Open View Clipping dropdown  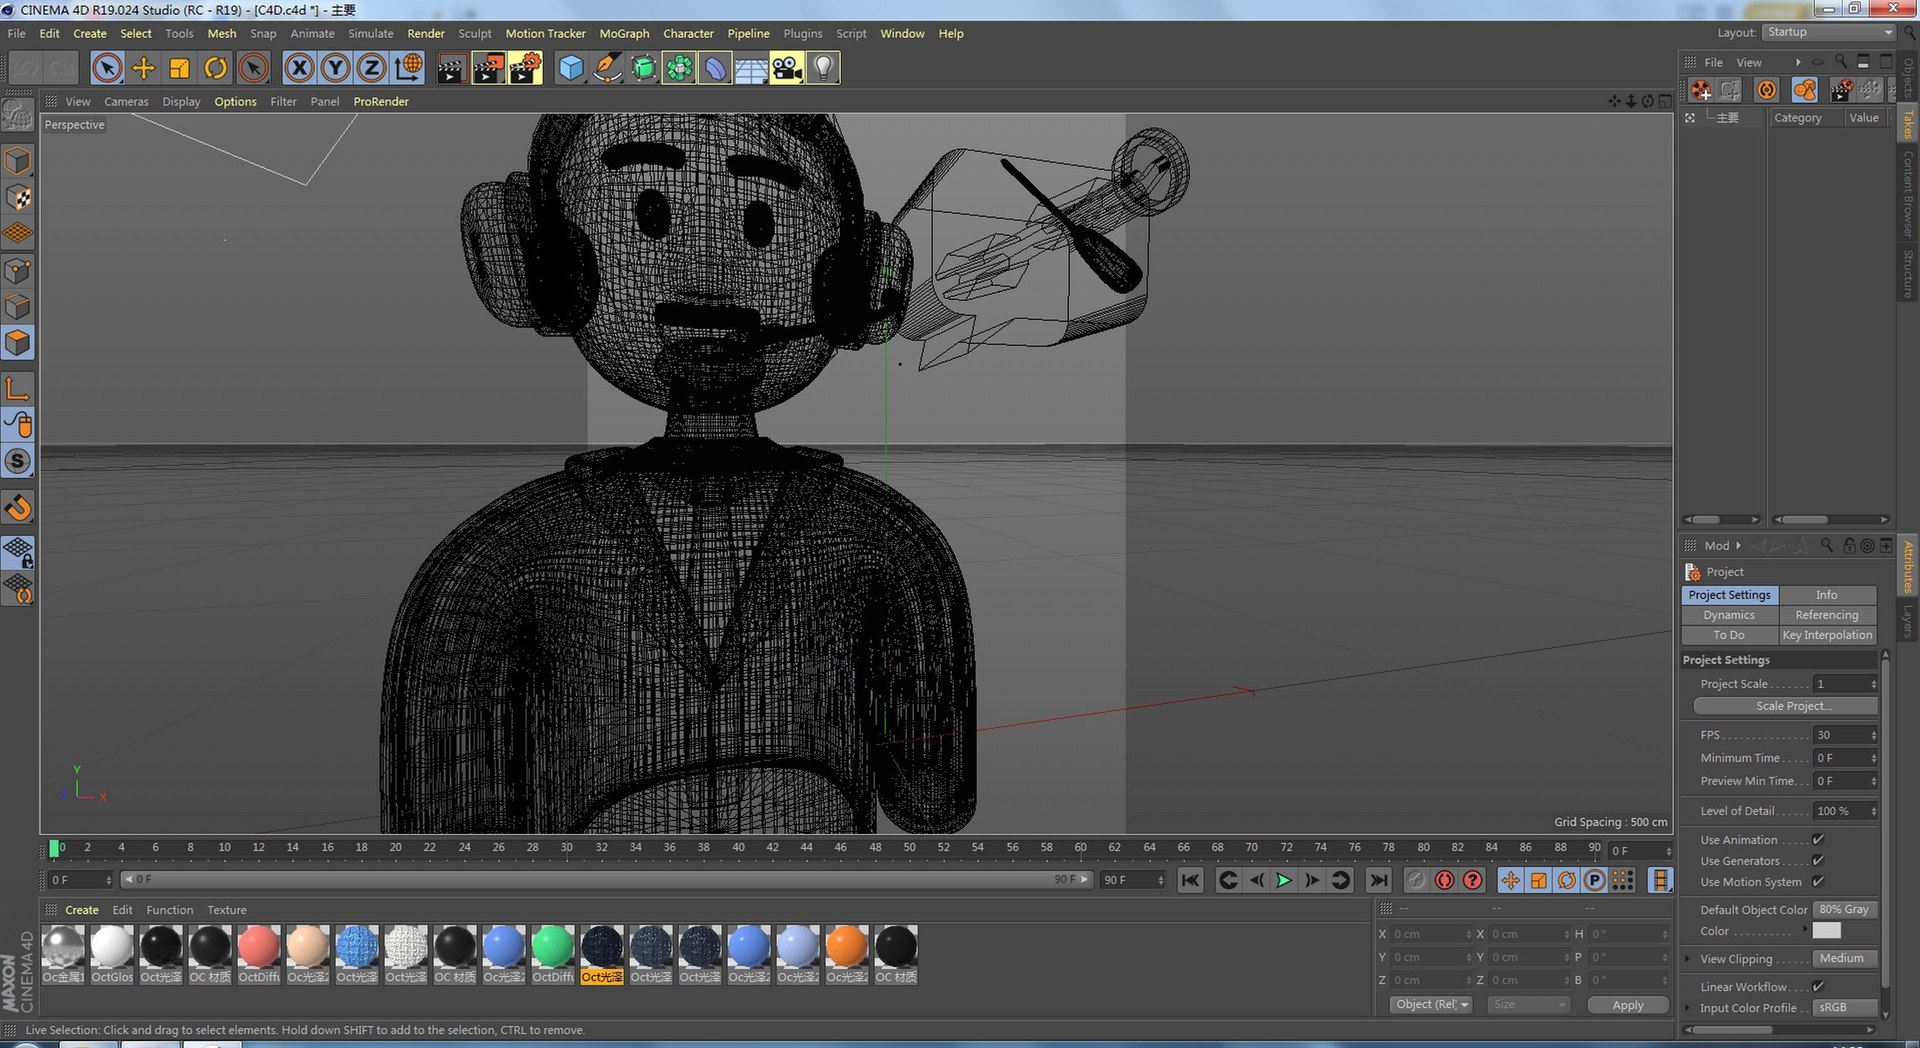click(1846, 958)
